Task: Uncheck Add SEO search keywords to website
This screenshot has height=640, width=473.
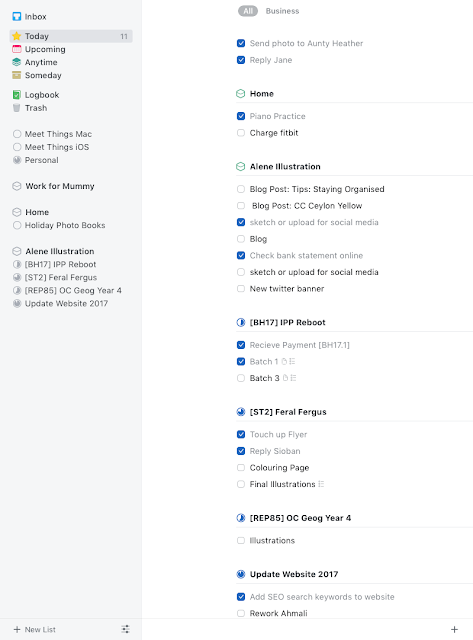Action: 241,597
